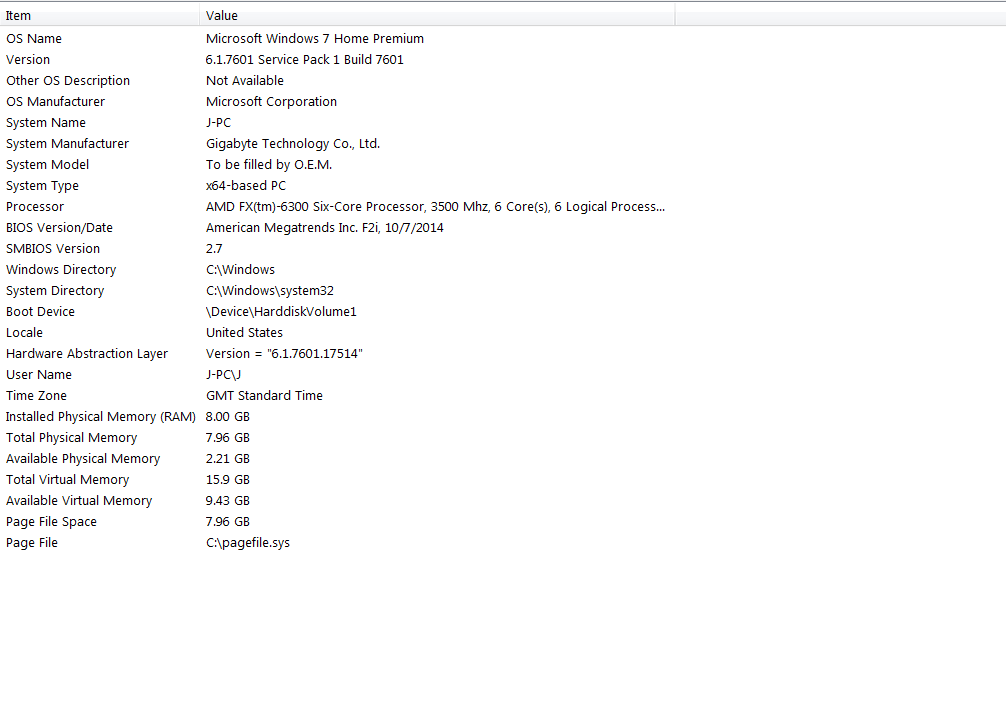
Task: Select the Total Physical Memory label
Action: 71,438
